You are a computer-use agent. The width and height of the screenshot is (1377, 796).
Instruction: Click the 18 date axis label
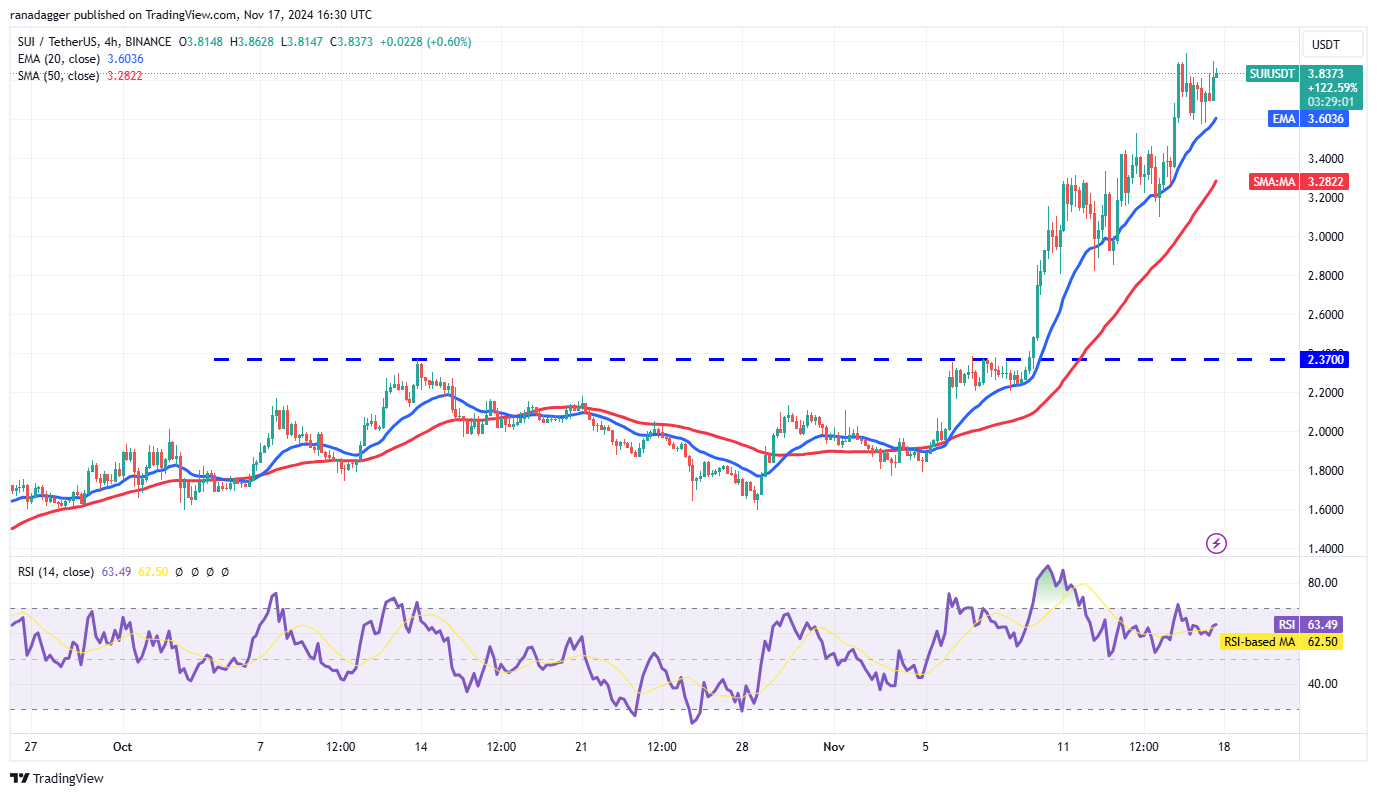click(x=1224, y=747)
